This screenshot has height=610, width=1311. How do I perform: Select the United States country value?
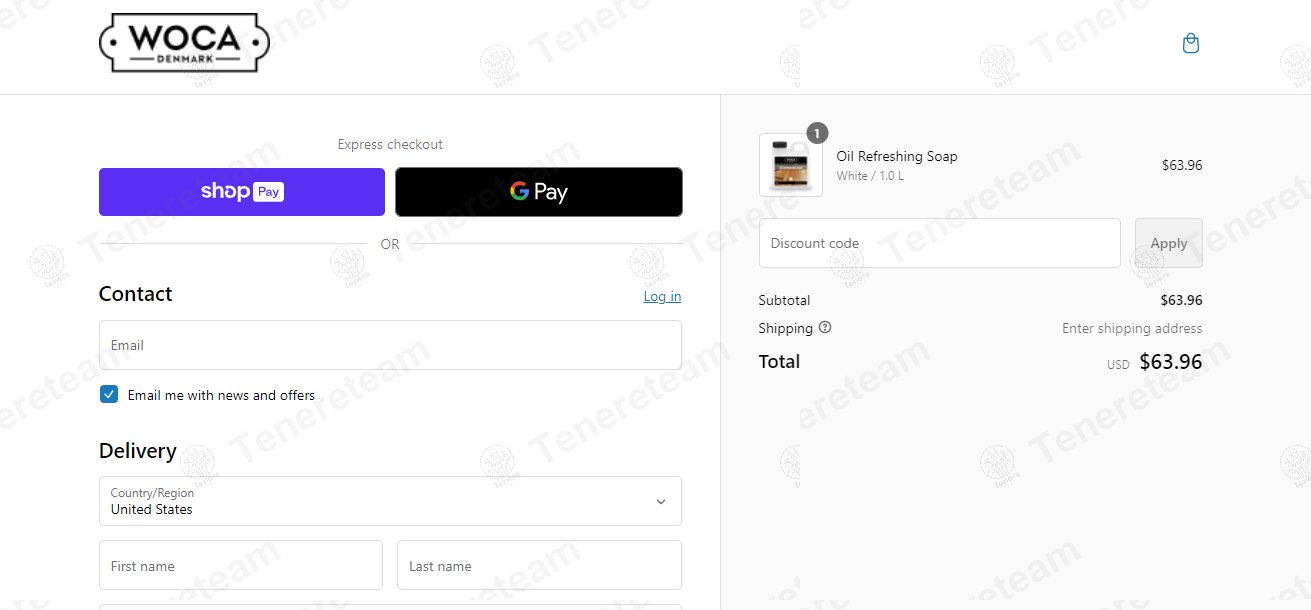click(x=152, y=509)
